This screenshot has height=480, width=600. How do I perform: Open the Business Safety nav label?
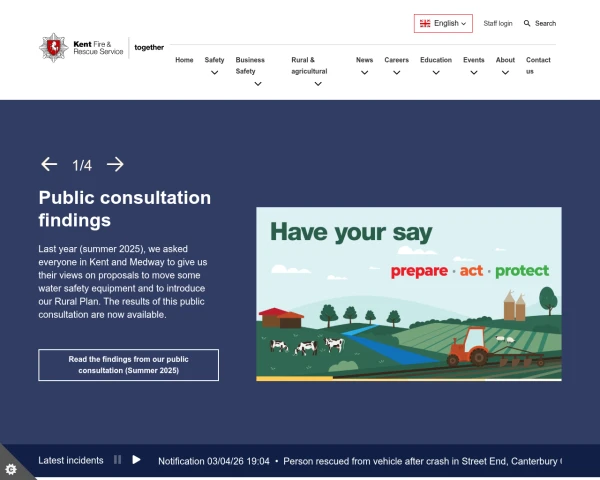point(250,65)
